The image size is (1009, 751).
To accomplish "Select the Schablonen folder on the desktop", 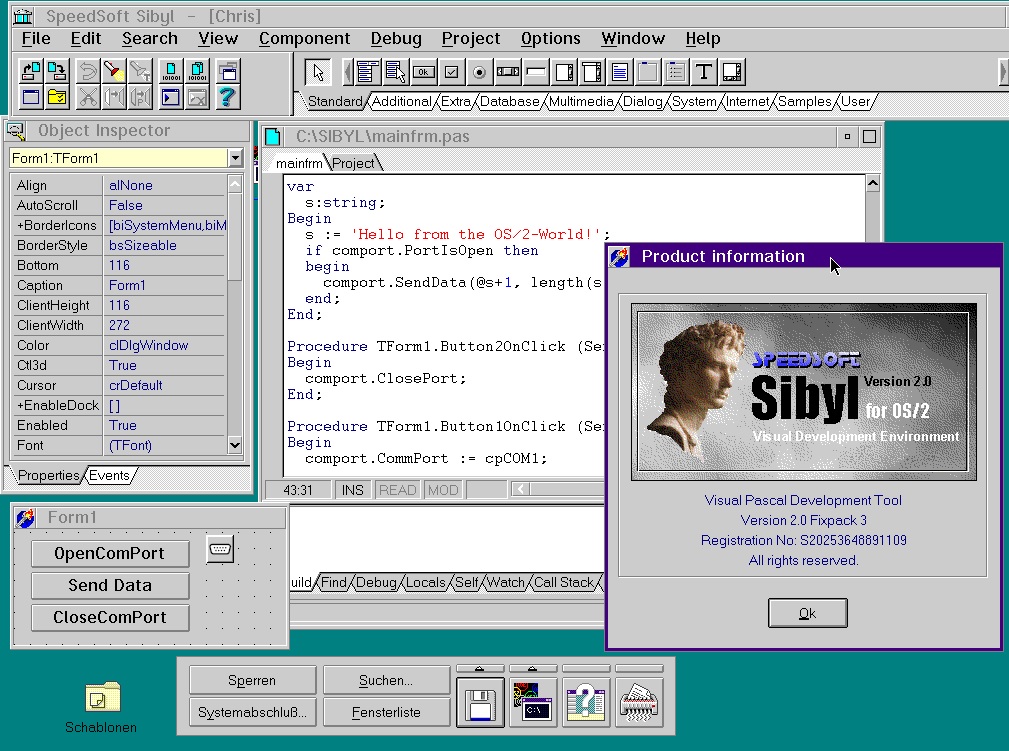I will click(x=102, y=707).
